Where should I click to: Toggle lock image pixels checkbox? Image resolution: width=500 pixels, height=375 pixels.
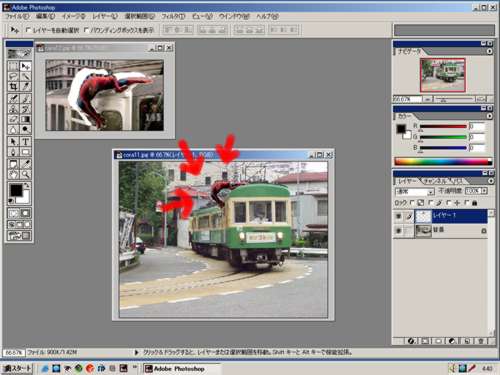(430, 203)
